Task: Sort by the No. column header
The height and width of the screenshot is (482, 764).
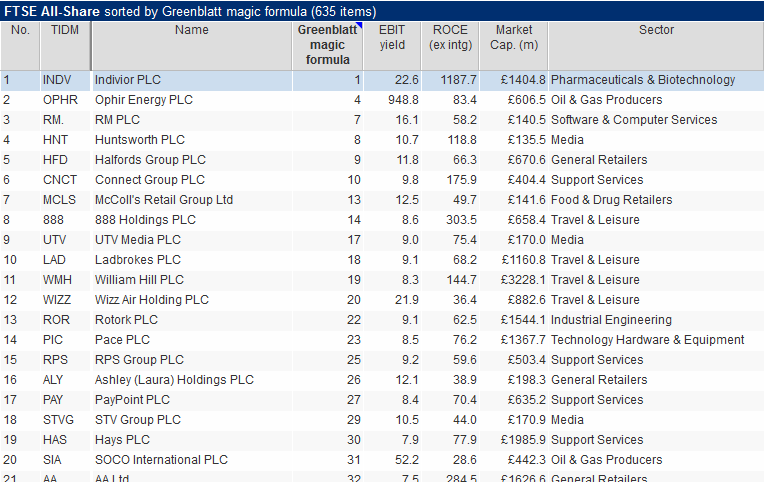Action: coord(20,46)
